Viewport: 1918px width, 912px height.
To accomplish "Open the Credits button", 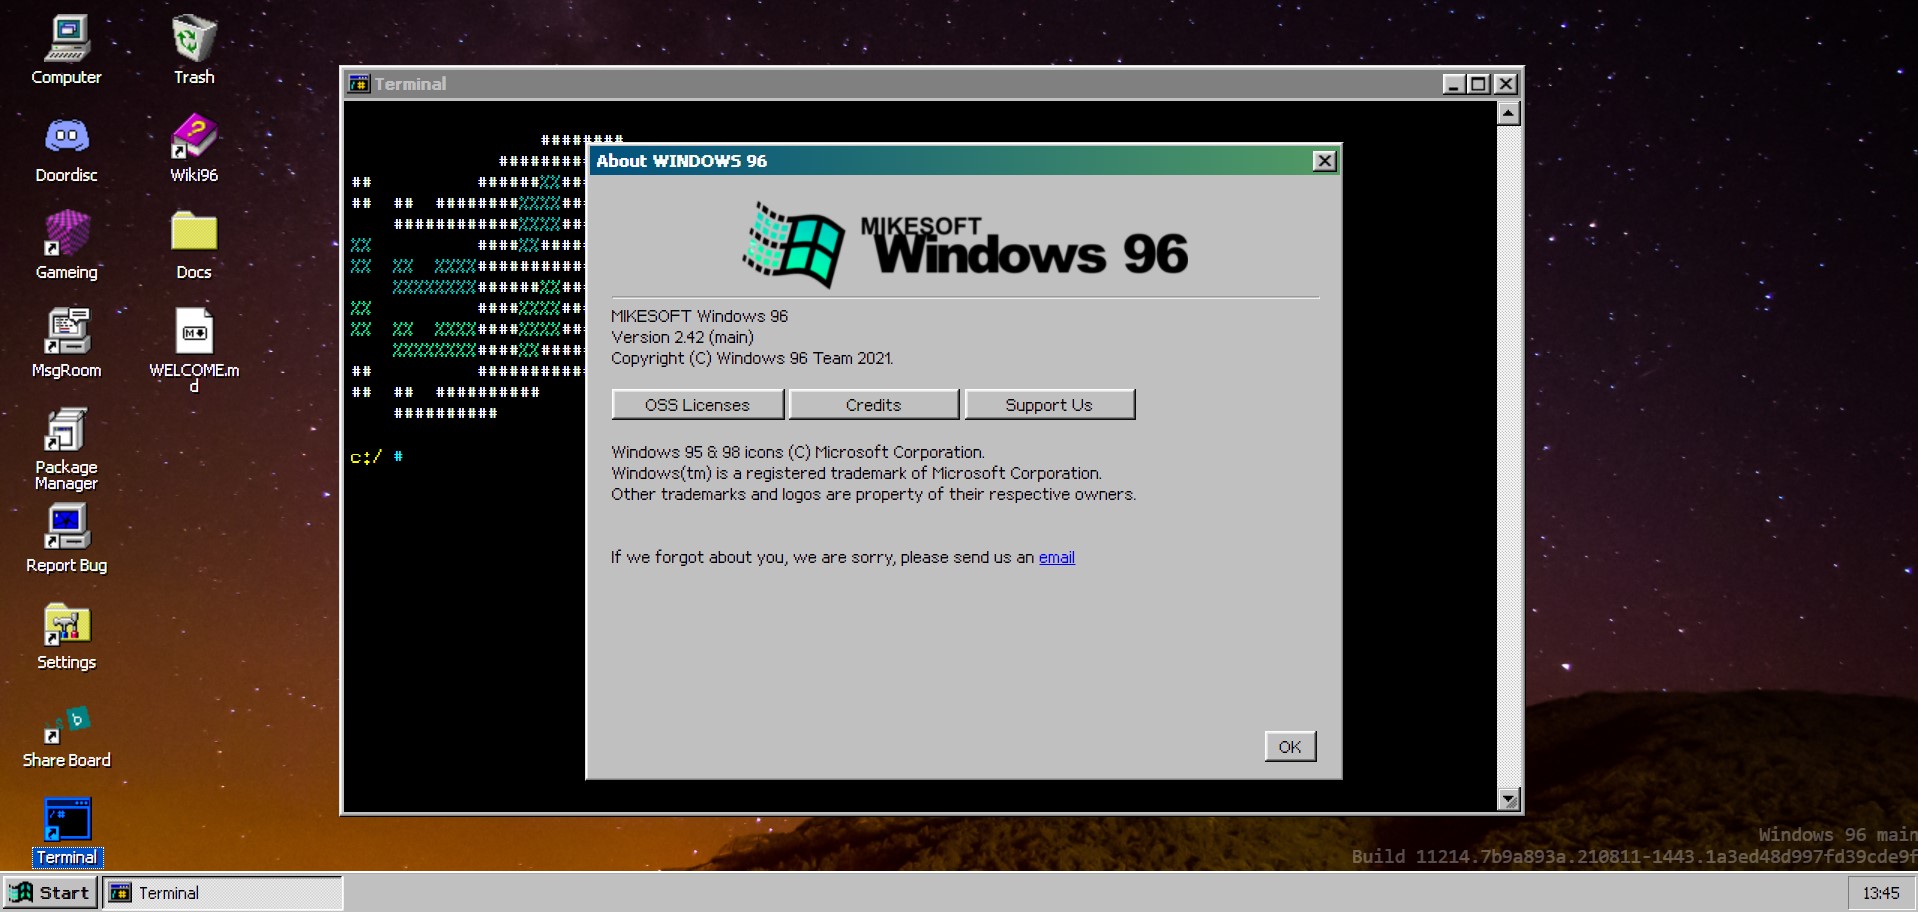I will click(873, 405).
